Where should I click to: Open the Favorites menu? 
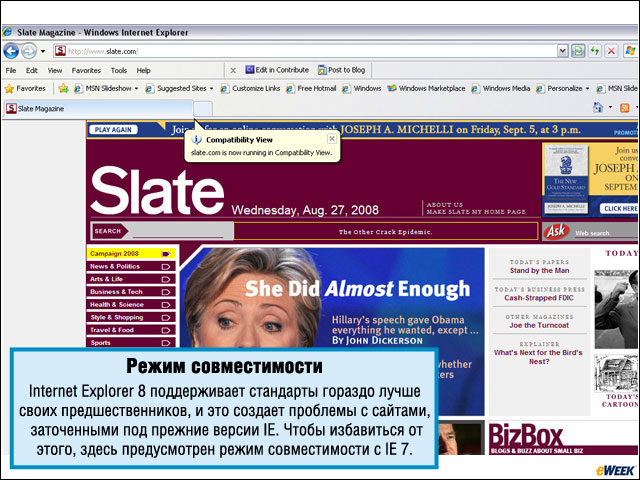[x=86, y=70]
